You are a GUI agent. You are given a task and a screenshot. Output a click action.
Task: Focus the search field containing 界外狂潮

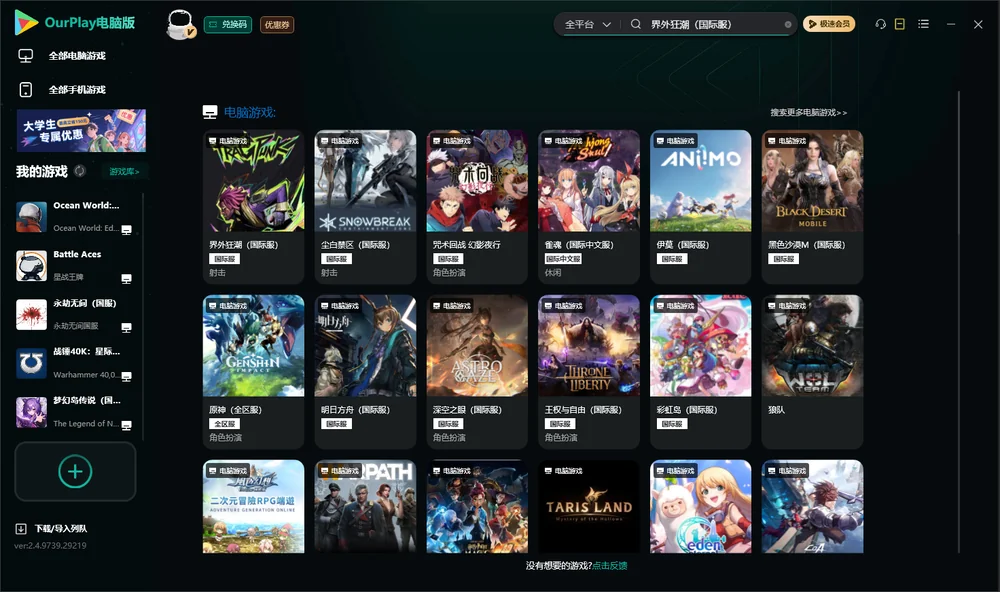click(714, 24)
